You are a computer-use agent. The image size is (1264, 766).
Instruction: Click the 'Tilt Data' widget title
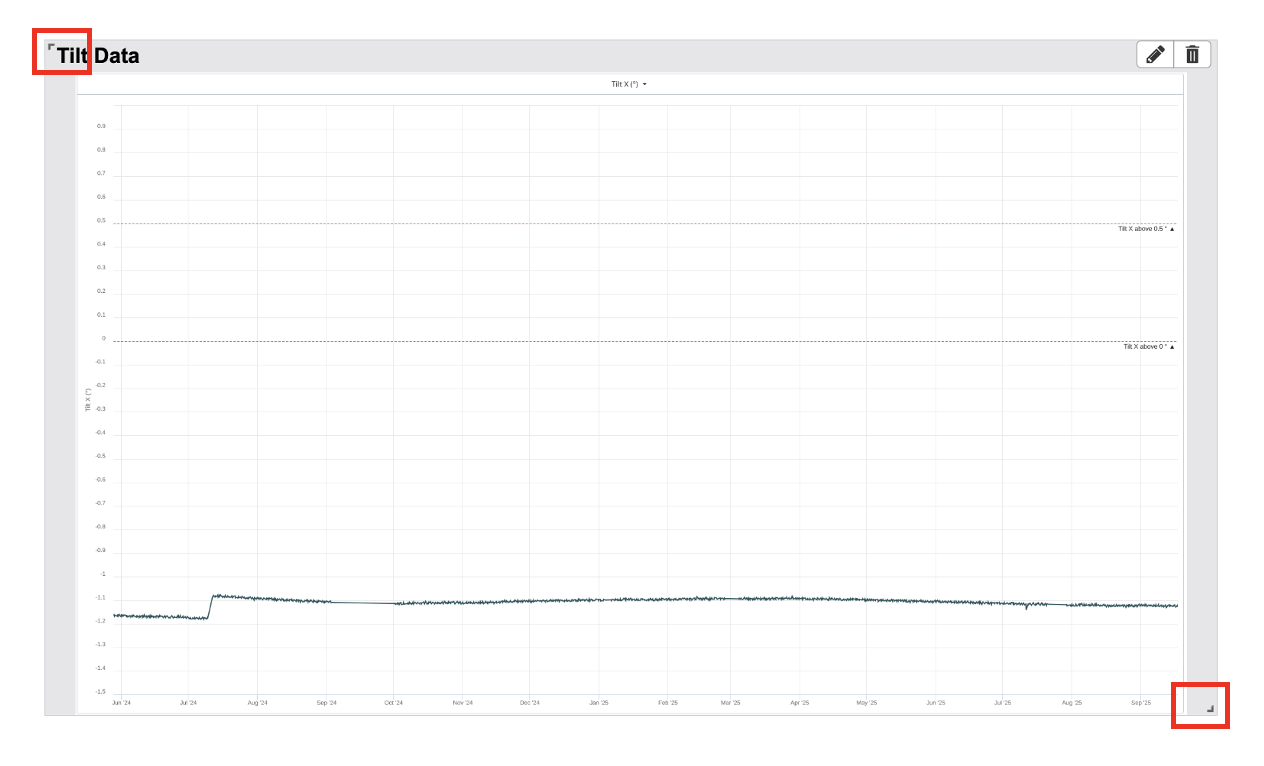(98, 56)
